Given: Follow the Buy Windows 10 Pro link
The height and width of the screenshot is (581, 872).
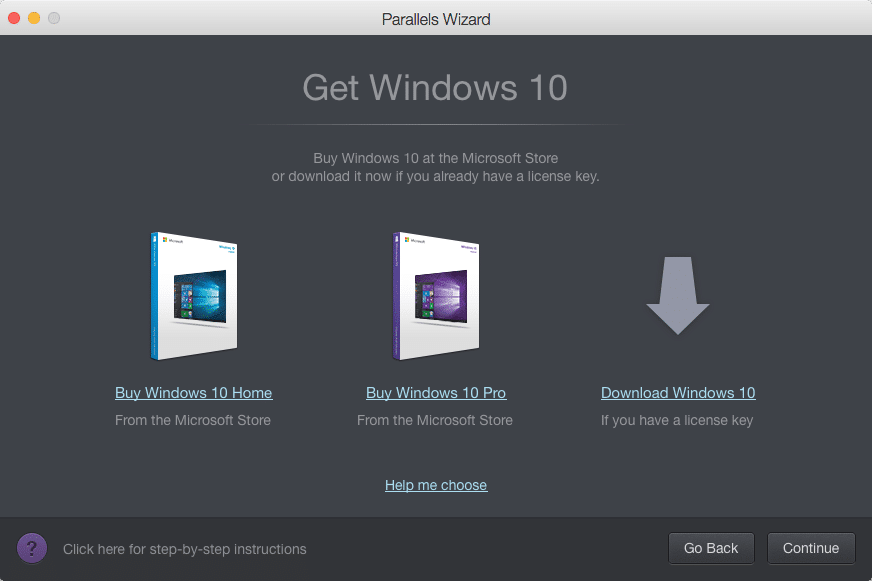Looking at the screenshot, I should click(436, 393).
